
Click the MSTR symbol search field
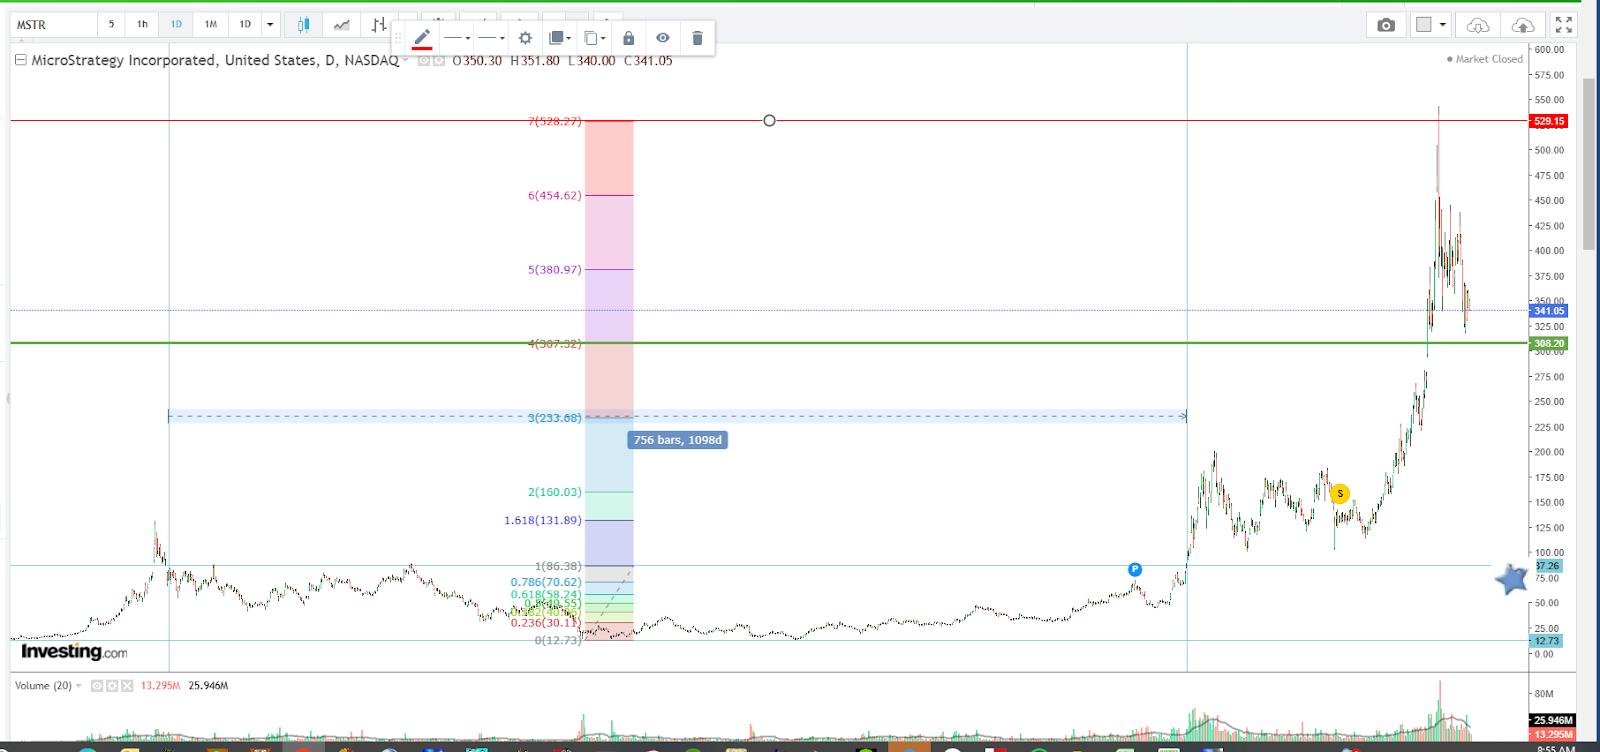click(x=54, y=24)
